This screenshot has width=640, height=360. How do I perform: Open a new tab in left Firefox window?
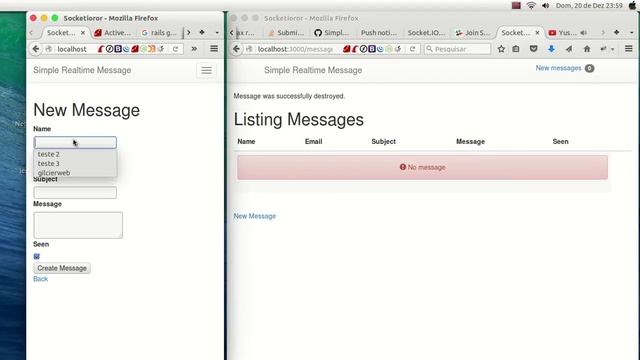(x=202, y=32)
